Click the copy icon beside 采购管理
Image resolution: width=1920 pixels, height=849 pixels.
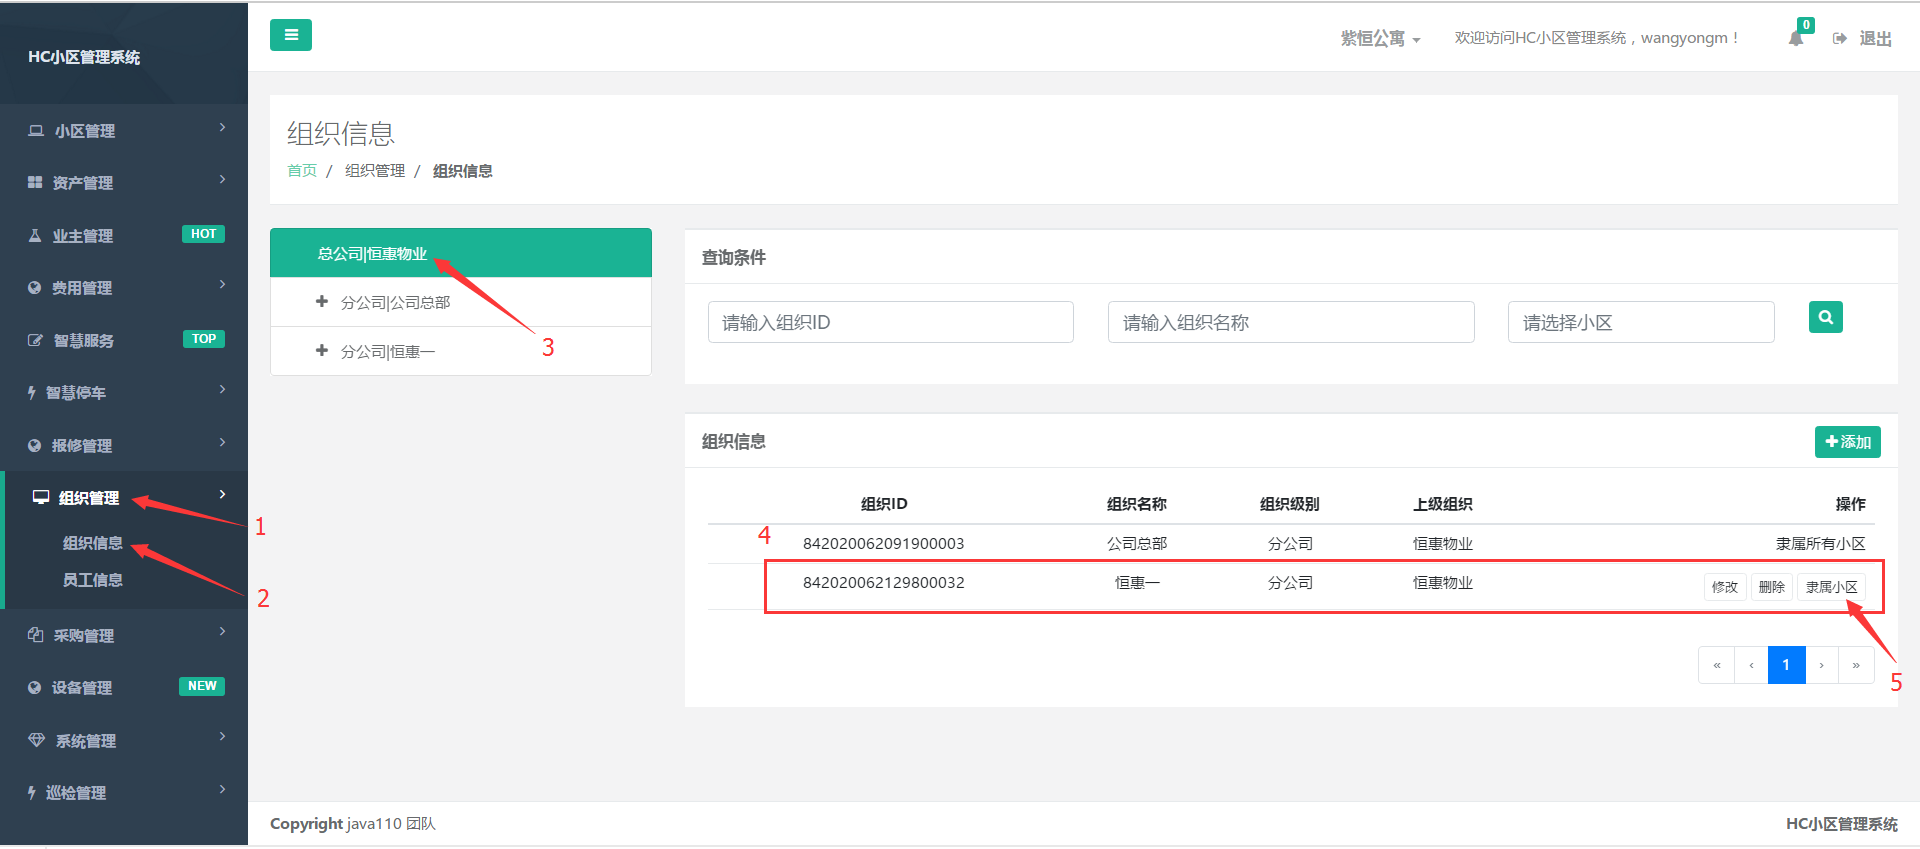coord(36,636)
